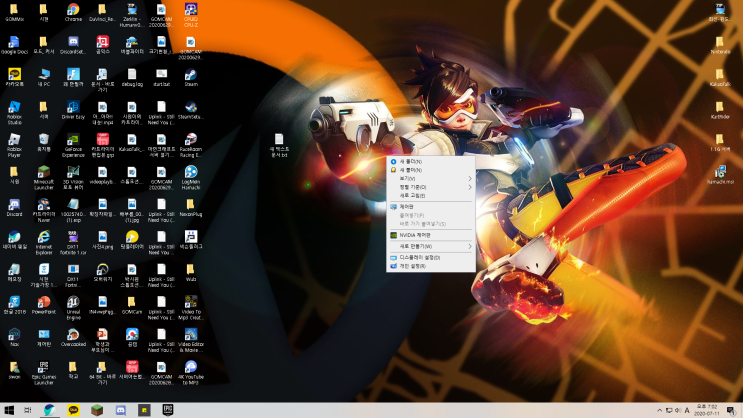Select the Internet Explorer desktop icon
The width and height of the screenshot is (743, 418).
44,243
